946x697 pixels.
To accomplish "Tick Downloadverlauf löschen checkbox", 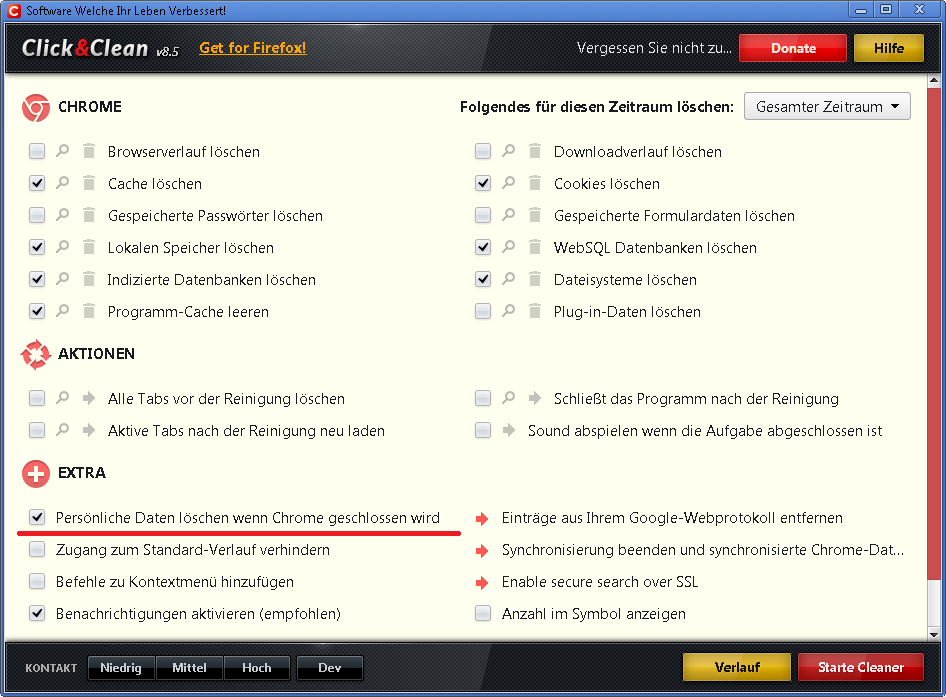I will tap(483, 151).
